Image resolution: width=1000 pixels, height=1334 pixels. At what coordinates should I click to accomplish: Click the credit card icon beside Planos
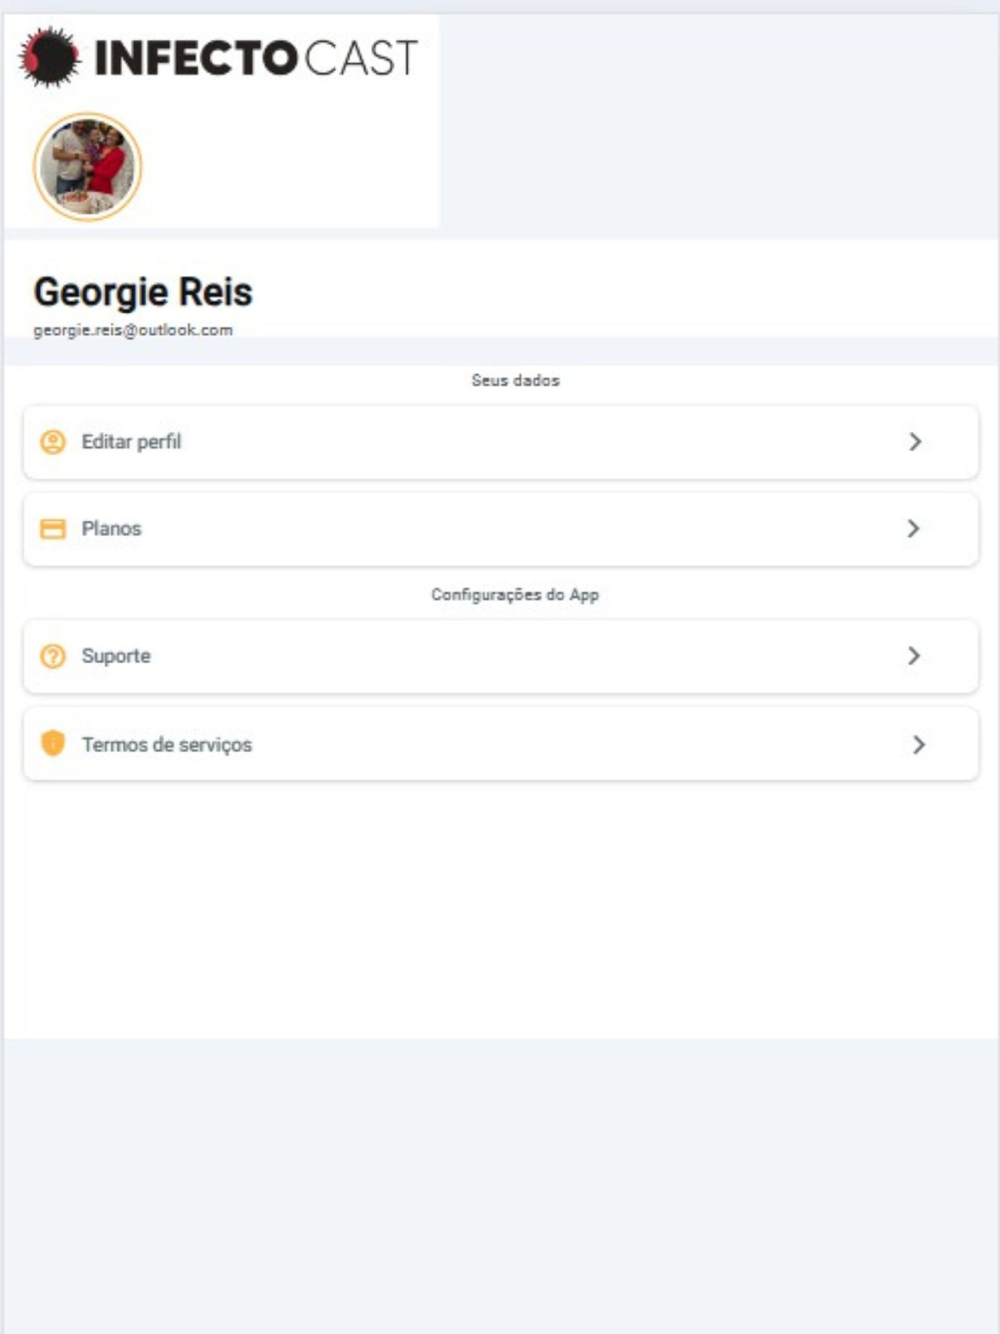coord(53,529)
